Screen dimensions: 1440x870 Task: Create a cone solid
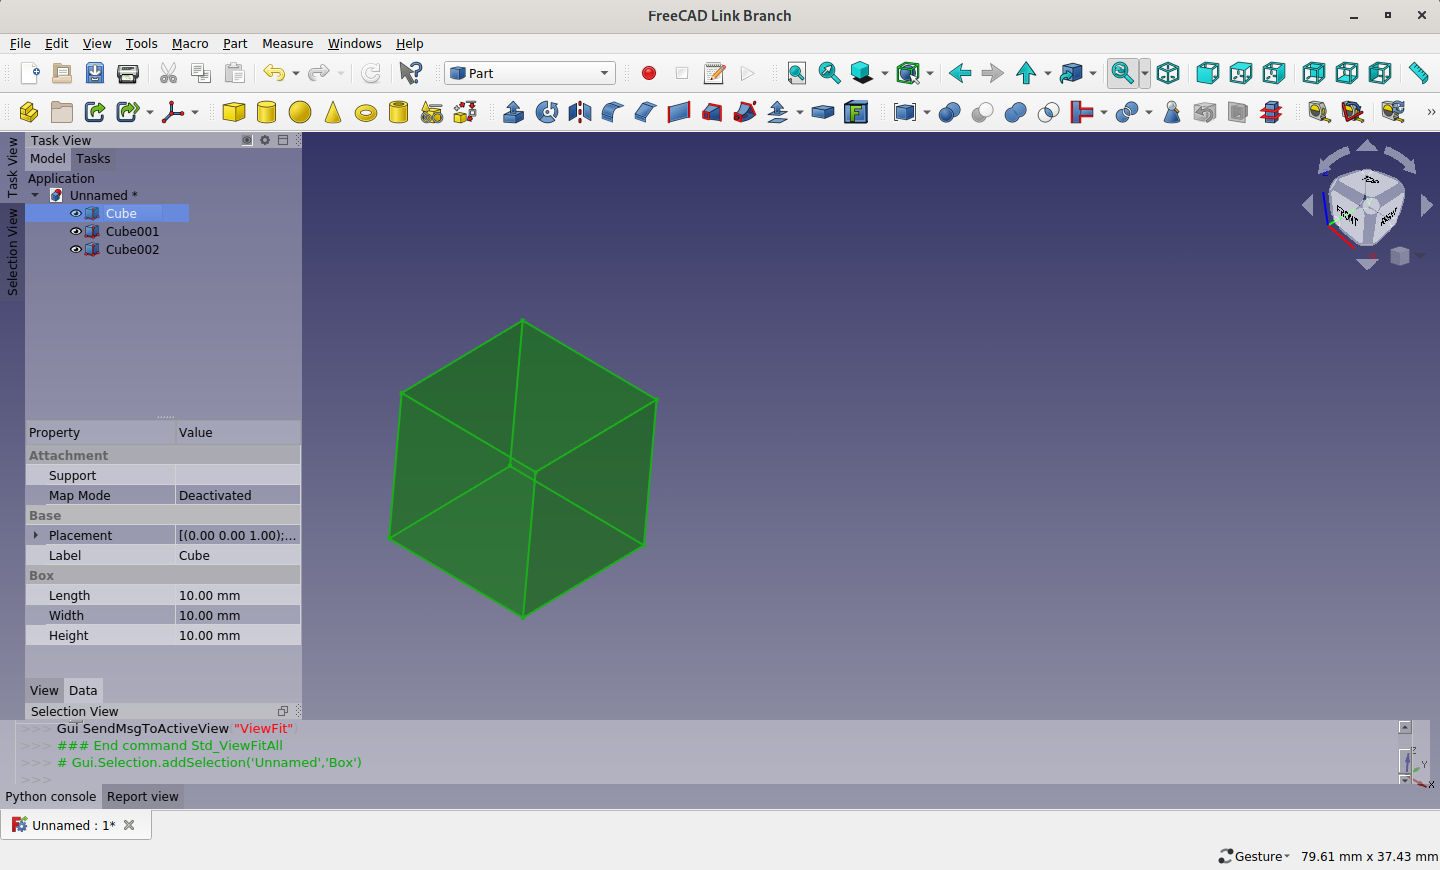point(333,112)
